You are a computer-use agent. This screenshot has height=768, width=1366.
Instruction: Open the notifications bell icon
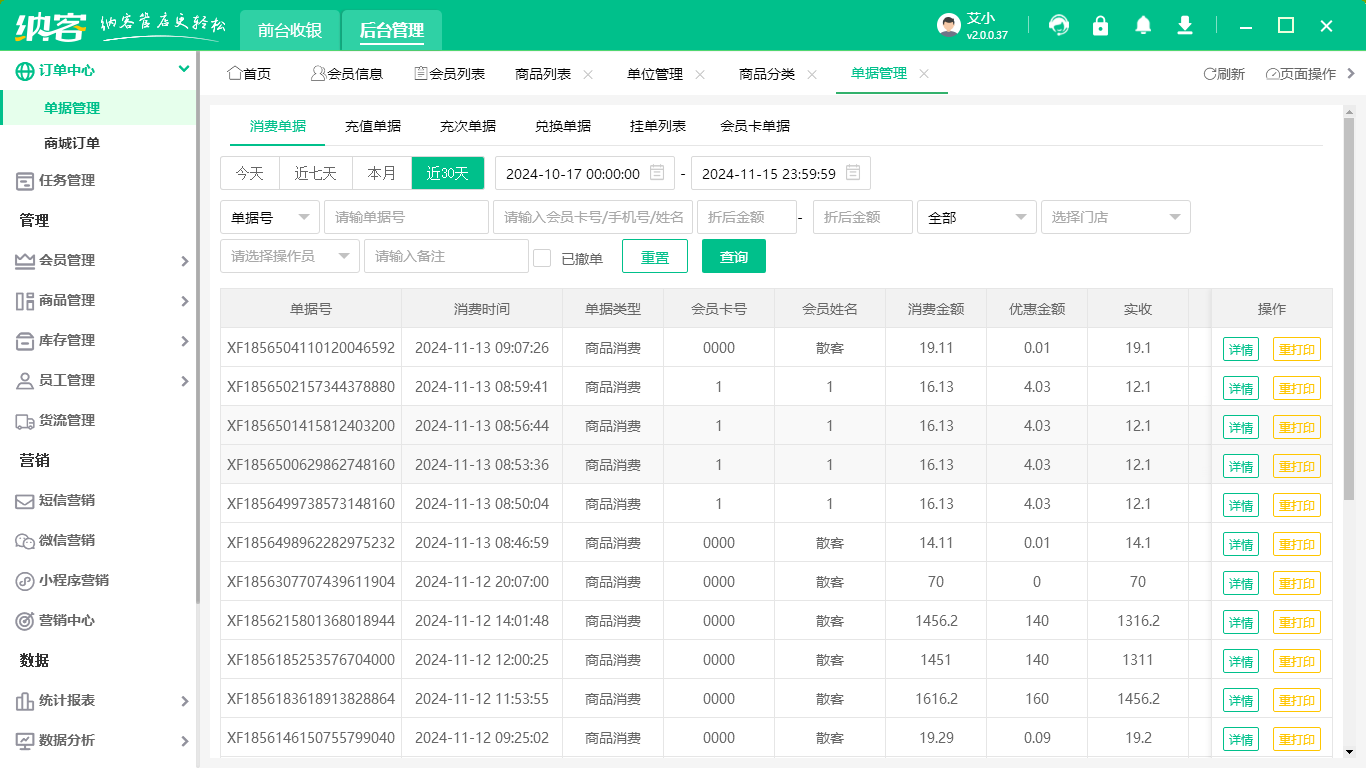1143,26
